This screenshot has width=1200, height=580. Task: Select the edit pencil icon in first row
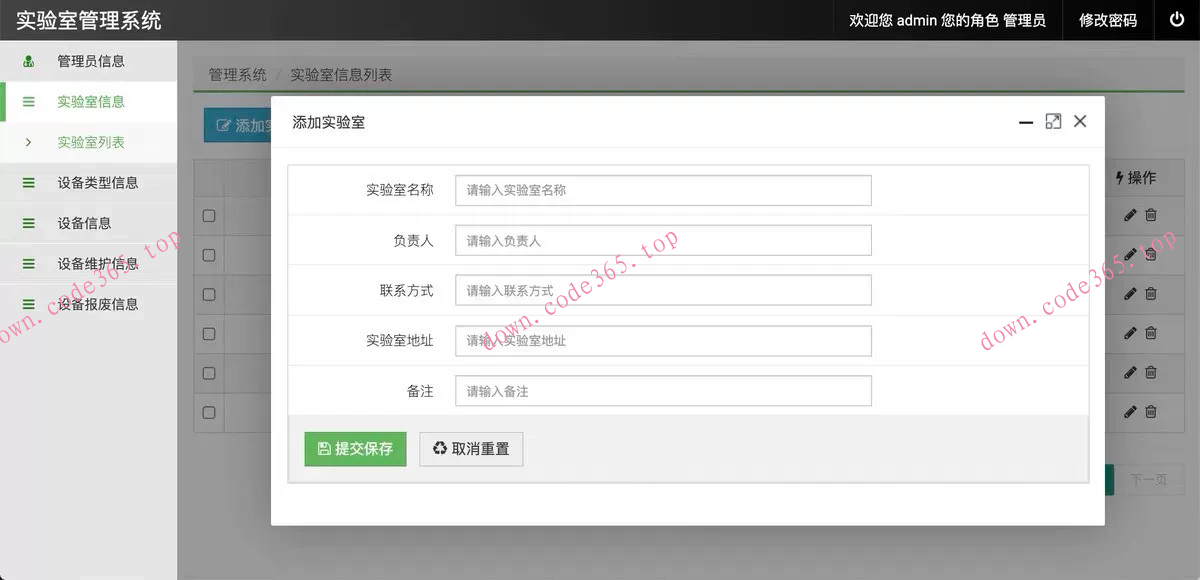pyautogui.click(x=1129, y=215)
